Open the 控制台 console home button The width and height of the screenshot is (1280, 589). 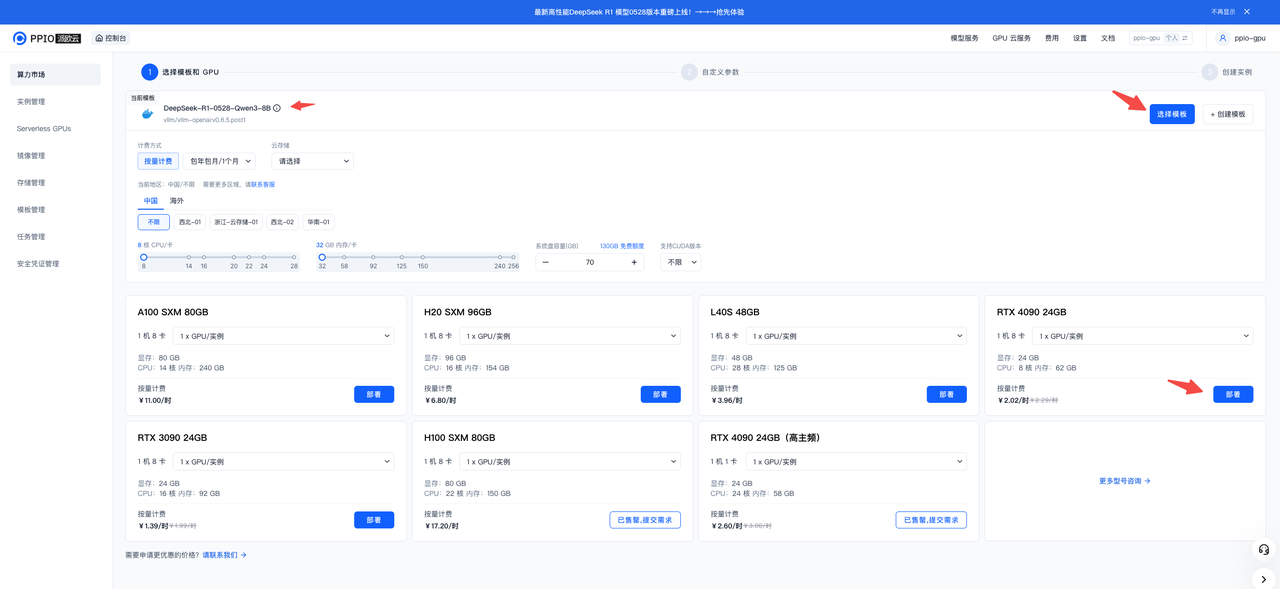click(x=111, y=38)
